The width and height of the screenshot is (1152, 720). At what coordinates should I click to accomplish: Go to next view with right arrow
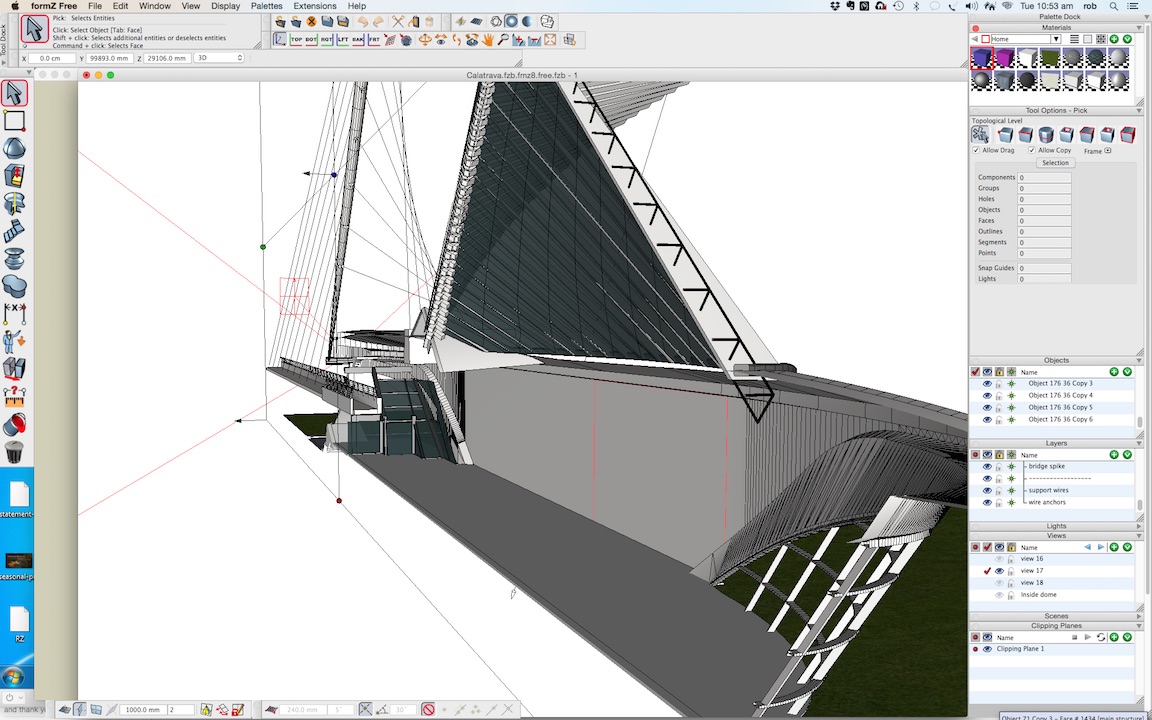[1101, 547]
